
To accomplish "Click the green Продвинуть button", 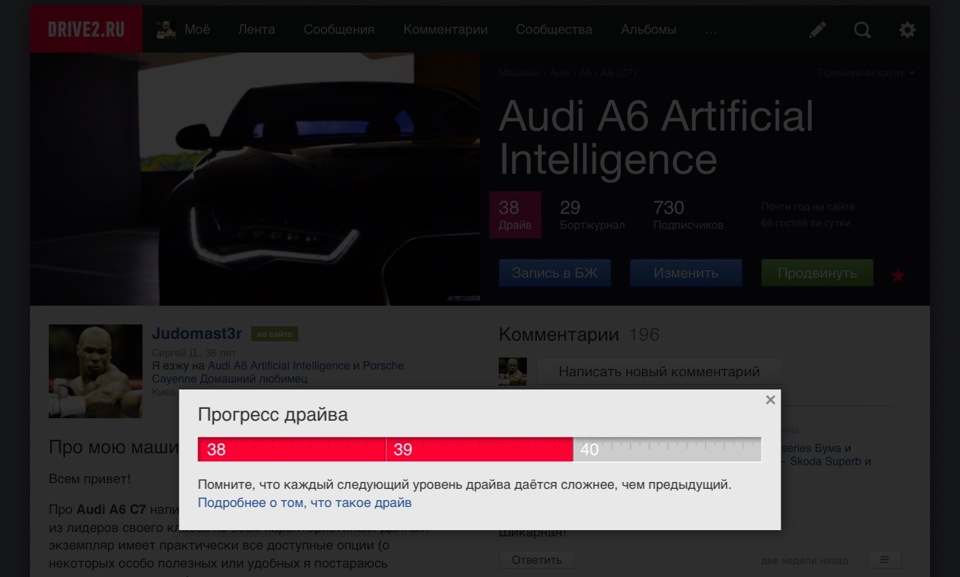I will (817, 273).
